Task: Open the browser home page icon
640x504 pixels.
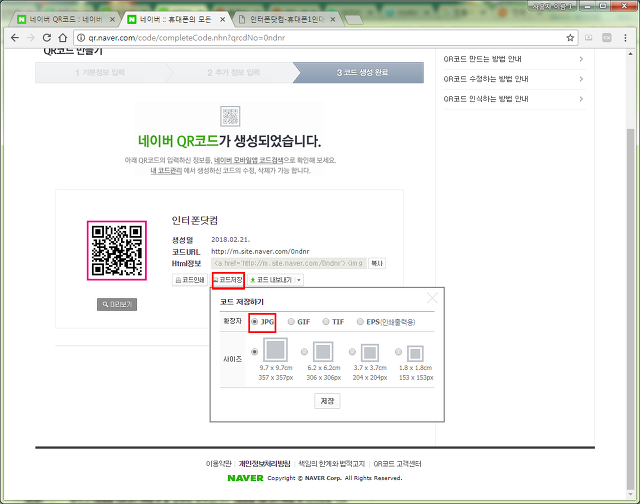Action: click(x=62, y=38)
